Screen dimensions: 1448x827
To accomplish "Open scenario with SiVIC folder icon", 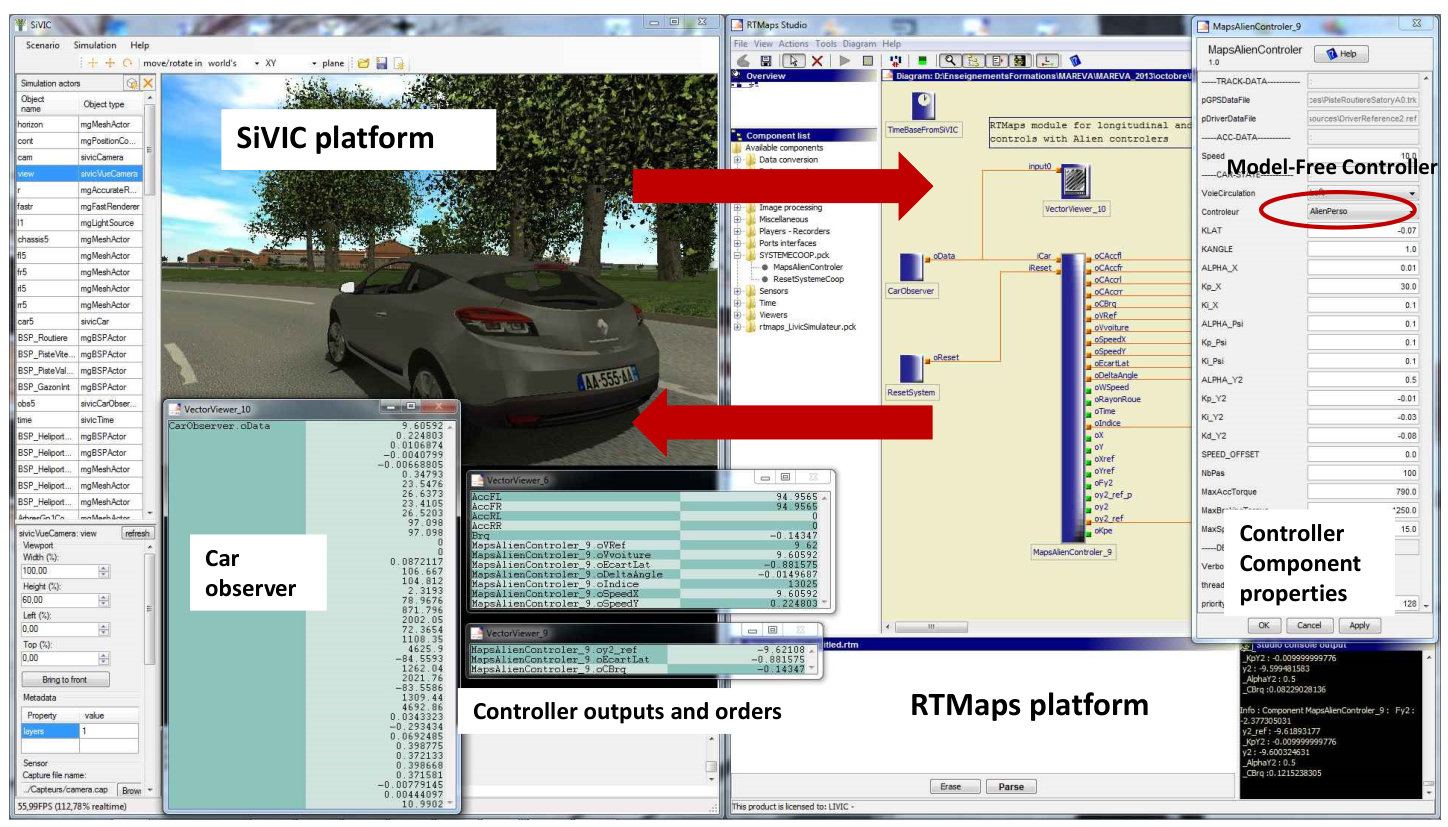I will pos(363,63).
